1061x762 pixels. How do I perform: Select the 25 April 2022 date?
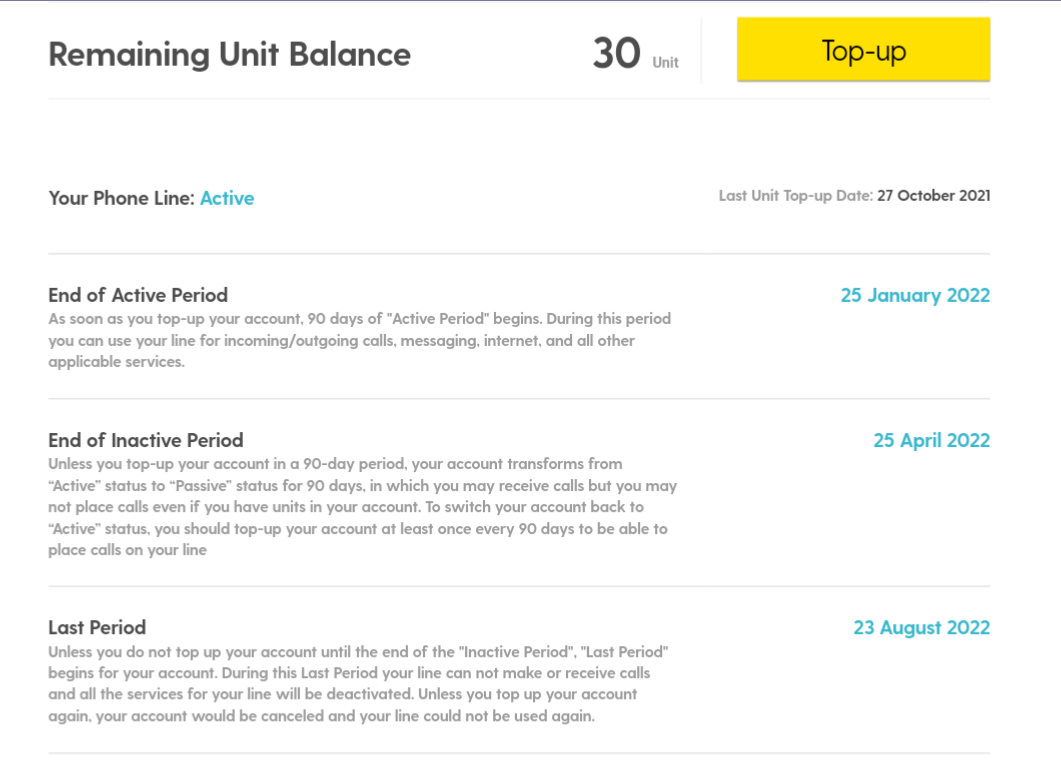931,440
